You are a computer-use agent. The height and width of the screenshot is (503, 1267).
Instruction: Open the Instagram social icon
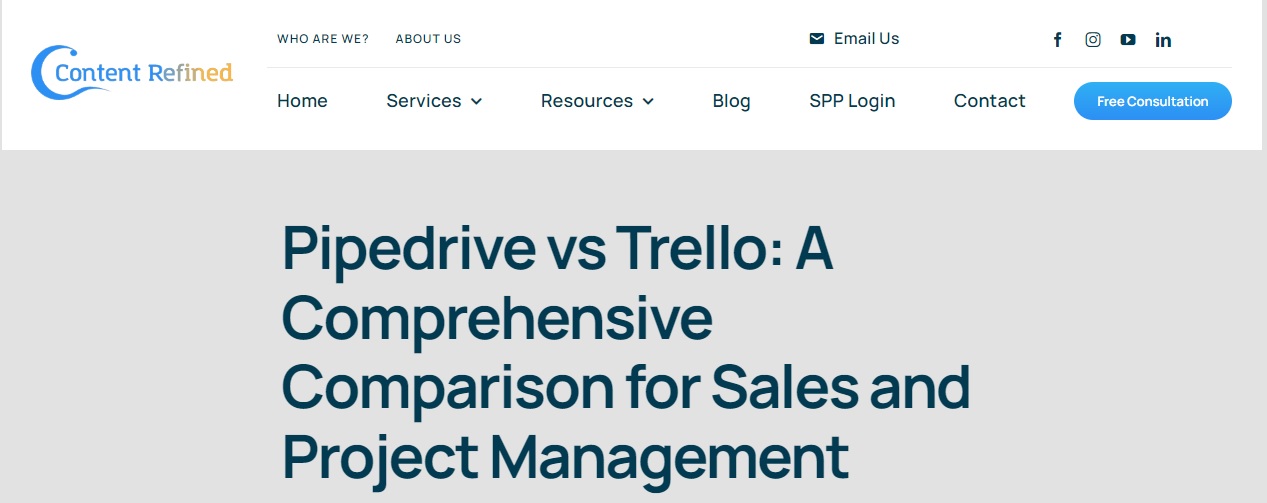pyautogui.click(x=1093, y=40)
